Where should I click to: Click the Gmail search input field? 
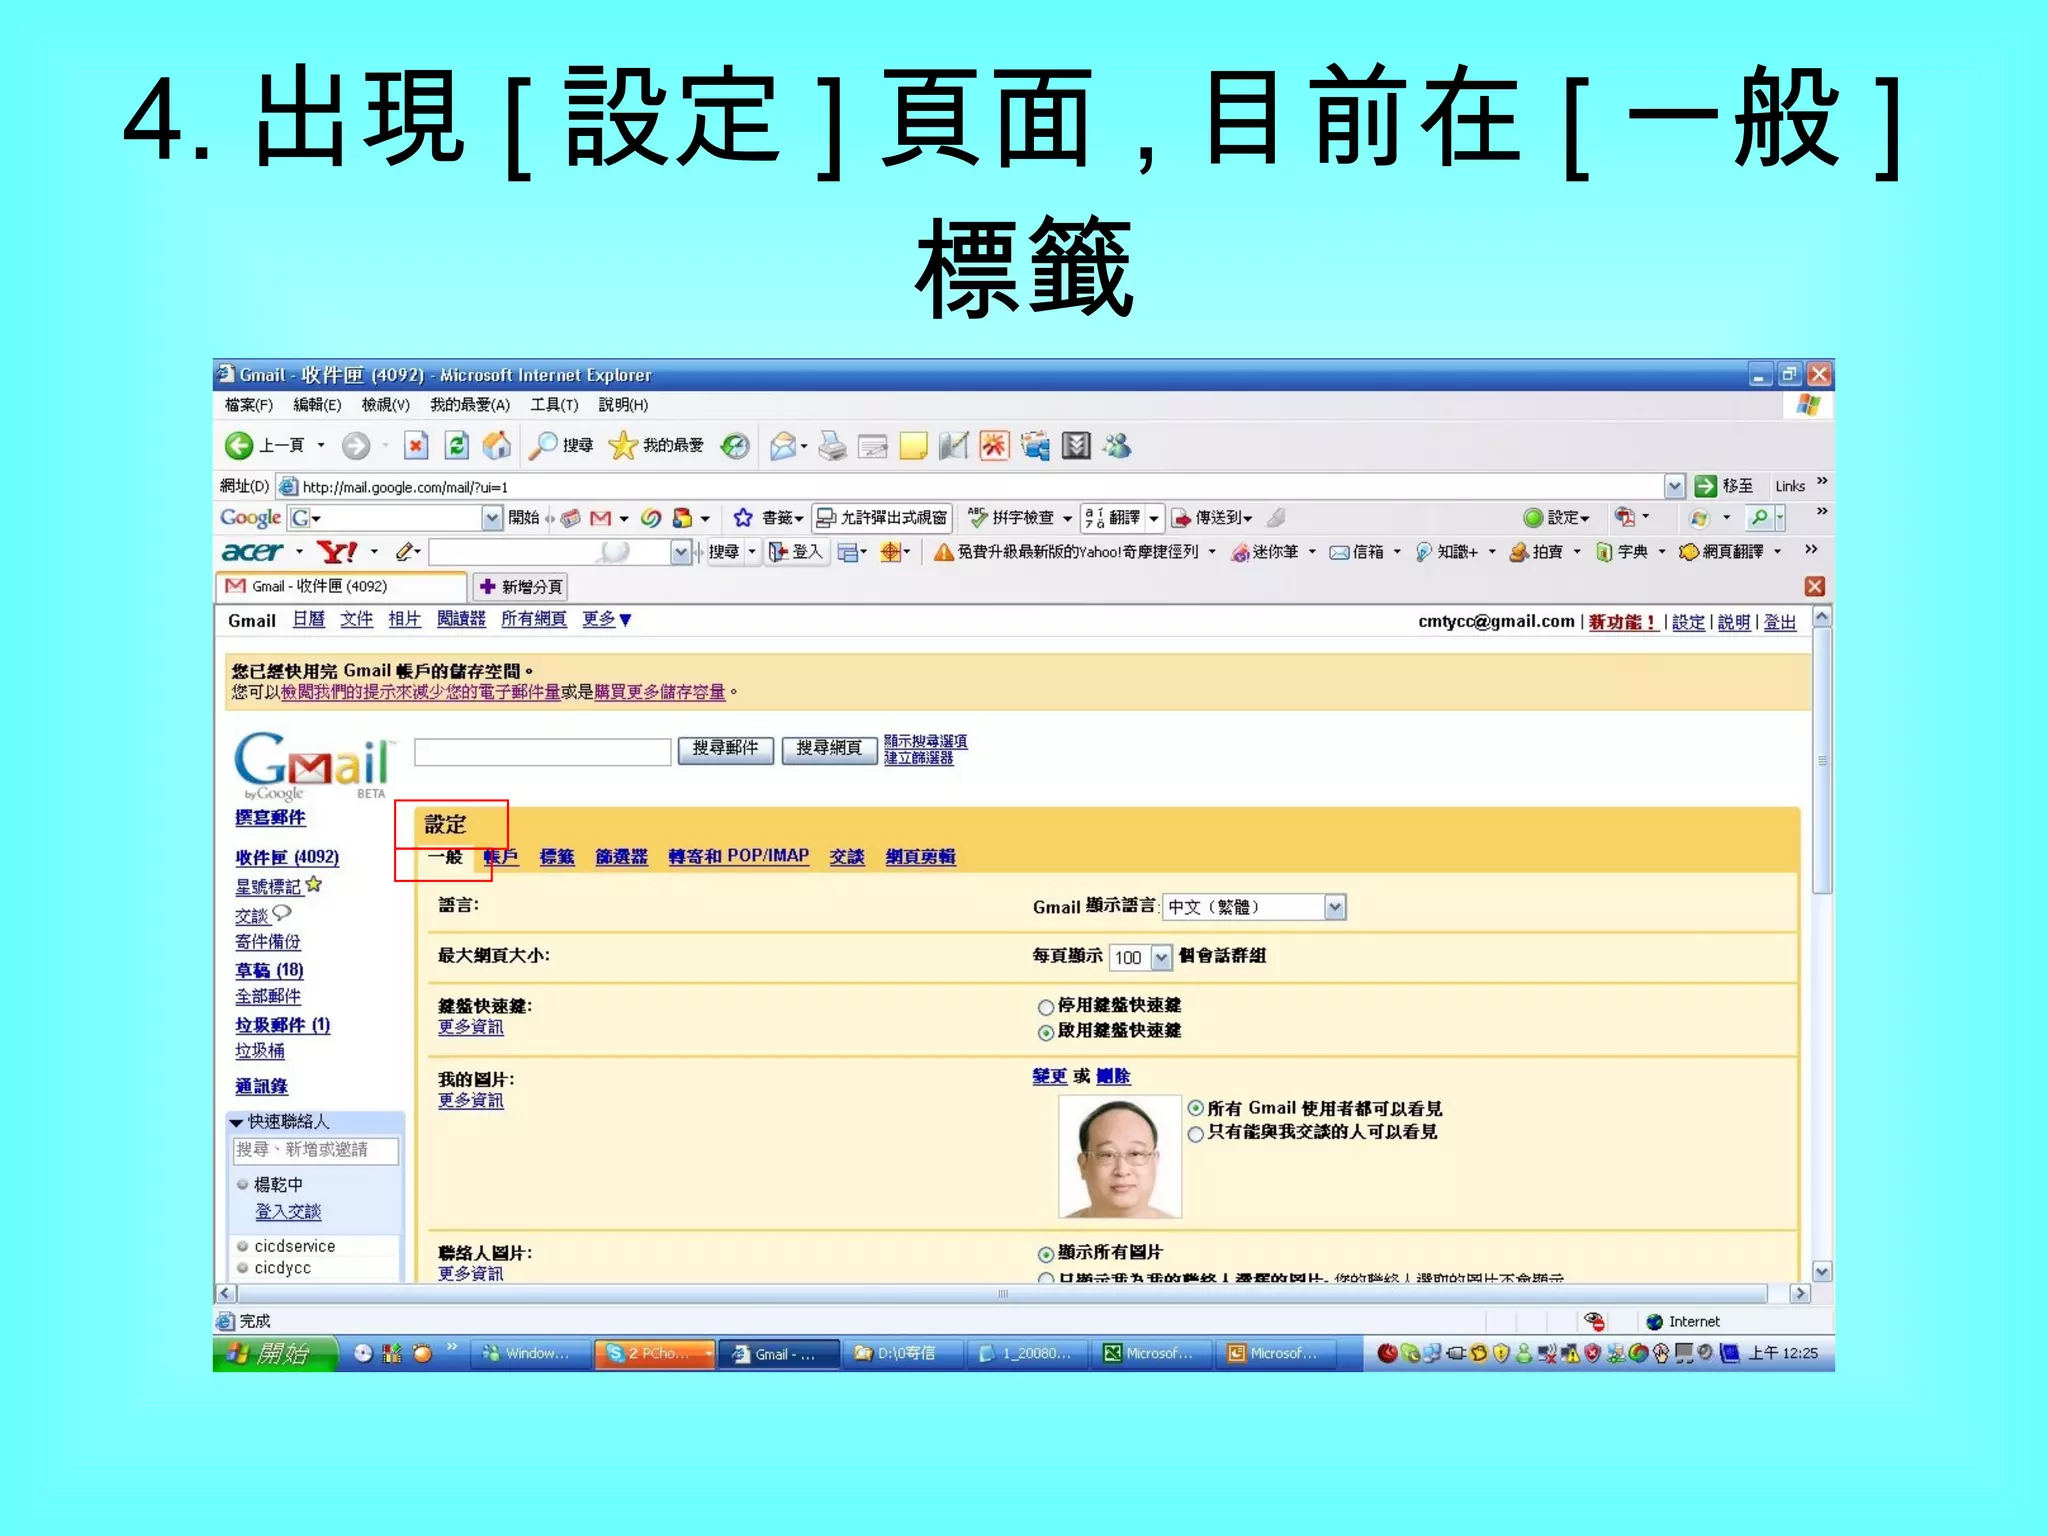point(542,751)
